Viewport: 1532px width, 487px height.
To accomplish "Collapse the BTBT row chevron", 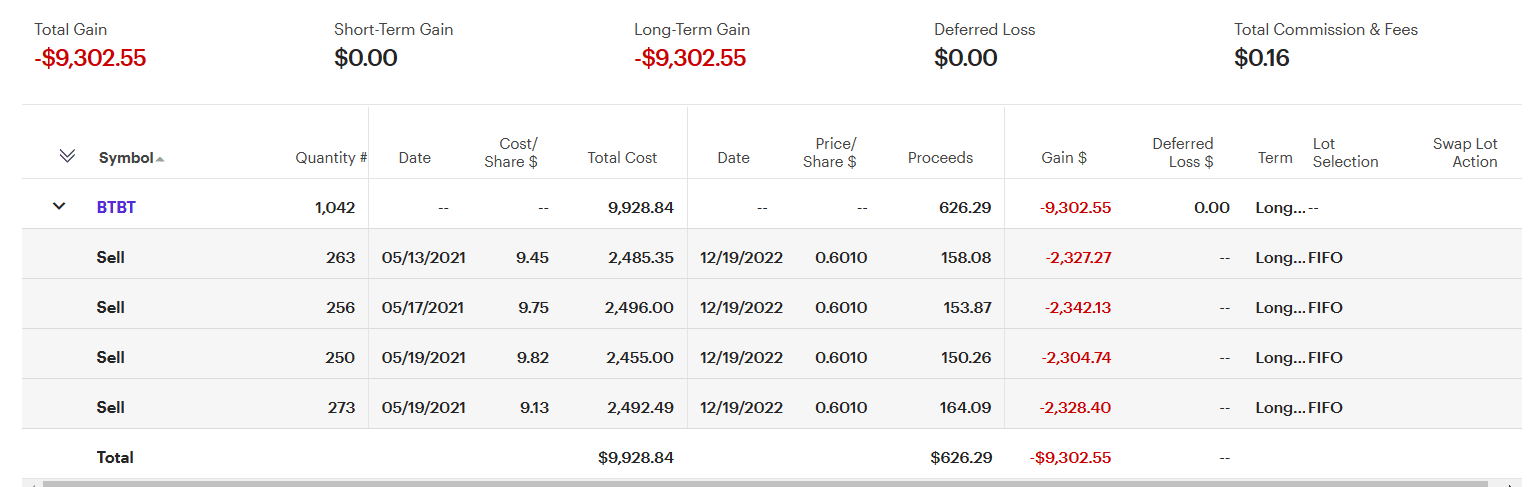I will [x=59, y=207].
